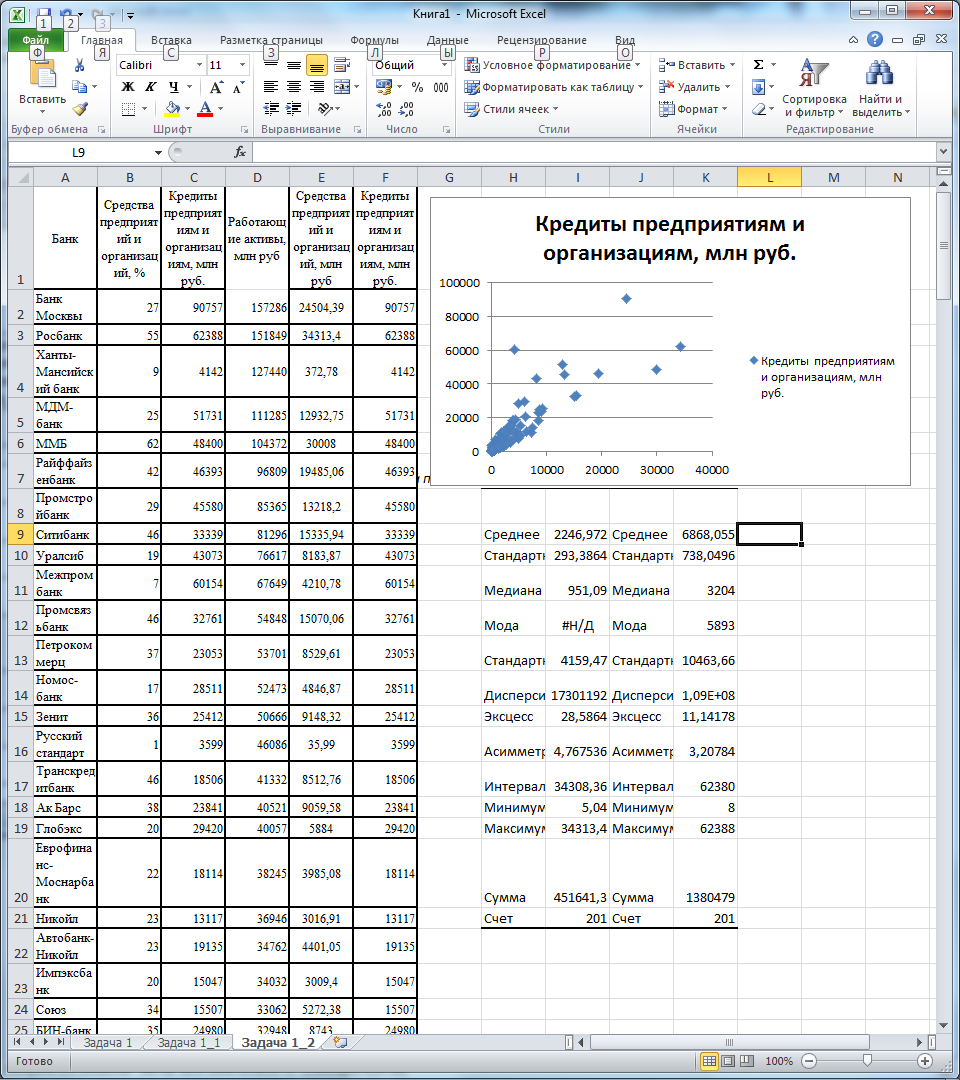Click the insert new worksheet tab icon

click(x=340, y=1042)
